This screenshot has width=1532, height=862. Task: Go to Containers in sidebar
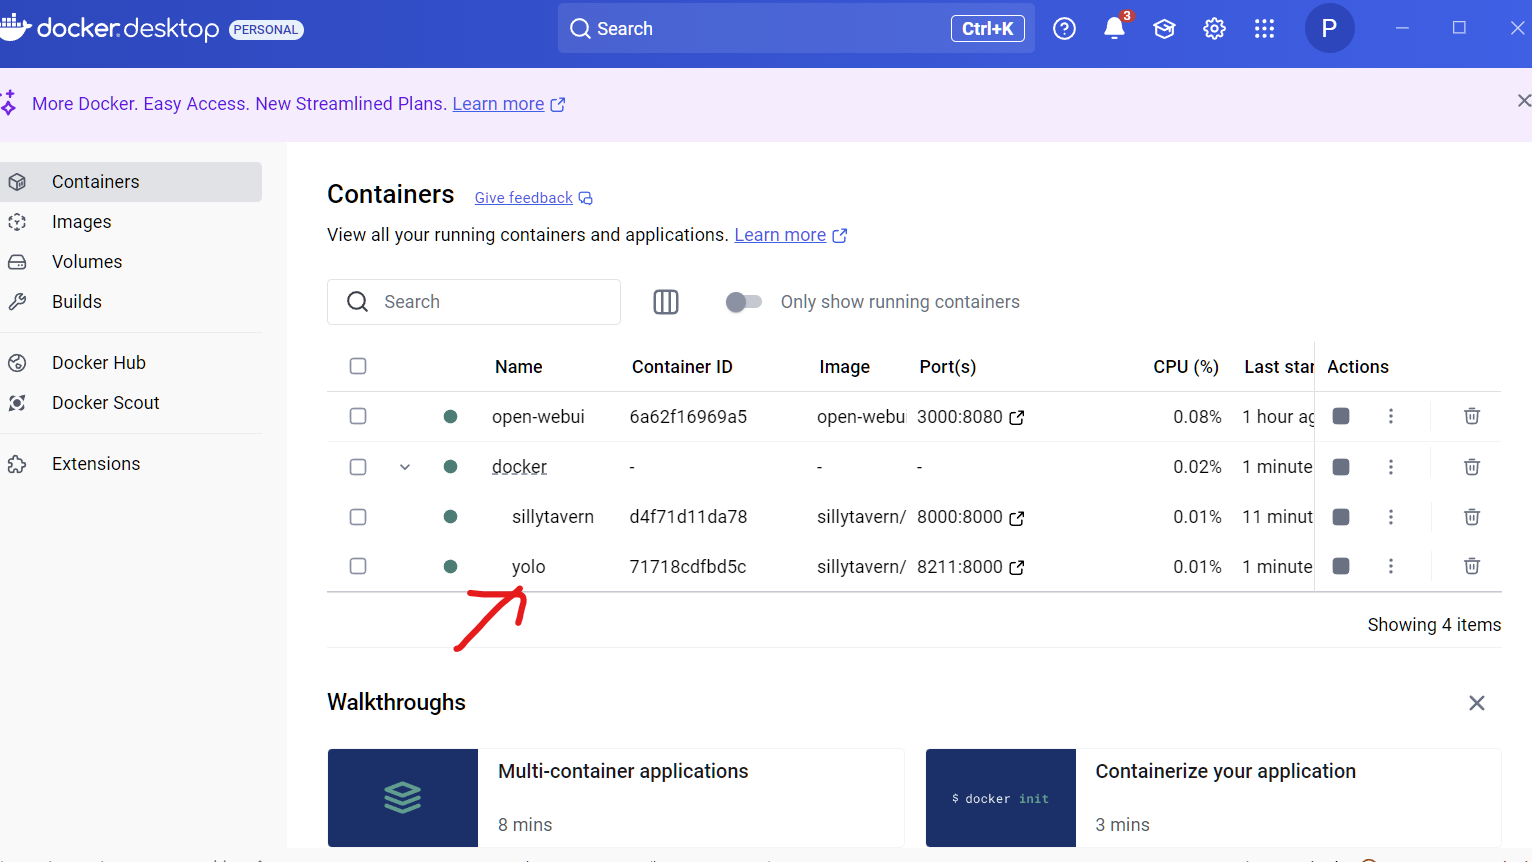tap(131, 182)
